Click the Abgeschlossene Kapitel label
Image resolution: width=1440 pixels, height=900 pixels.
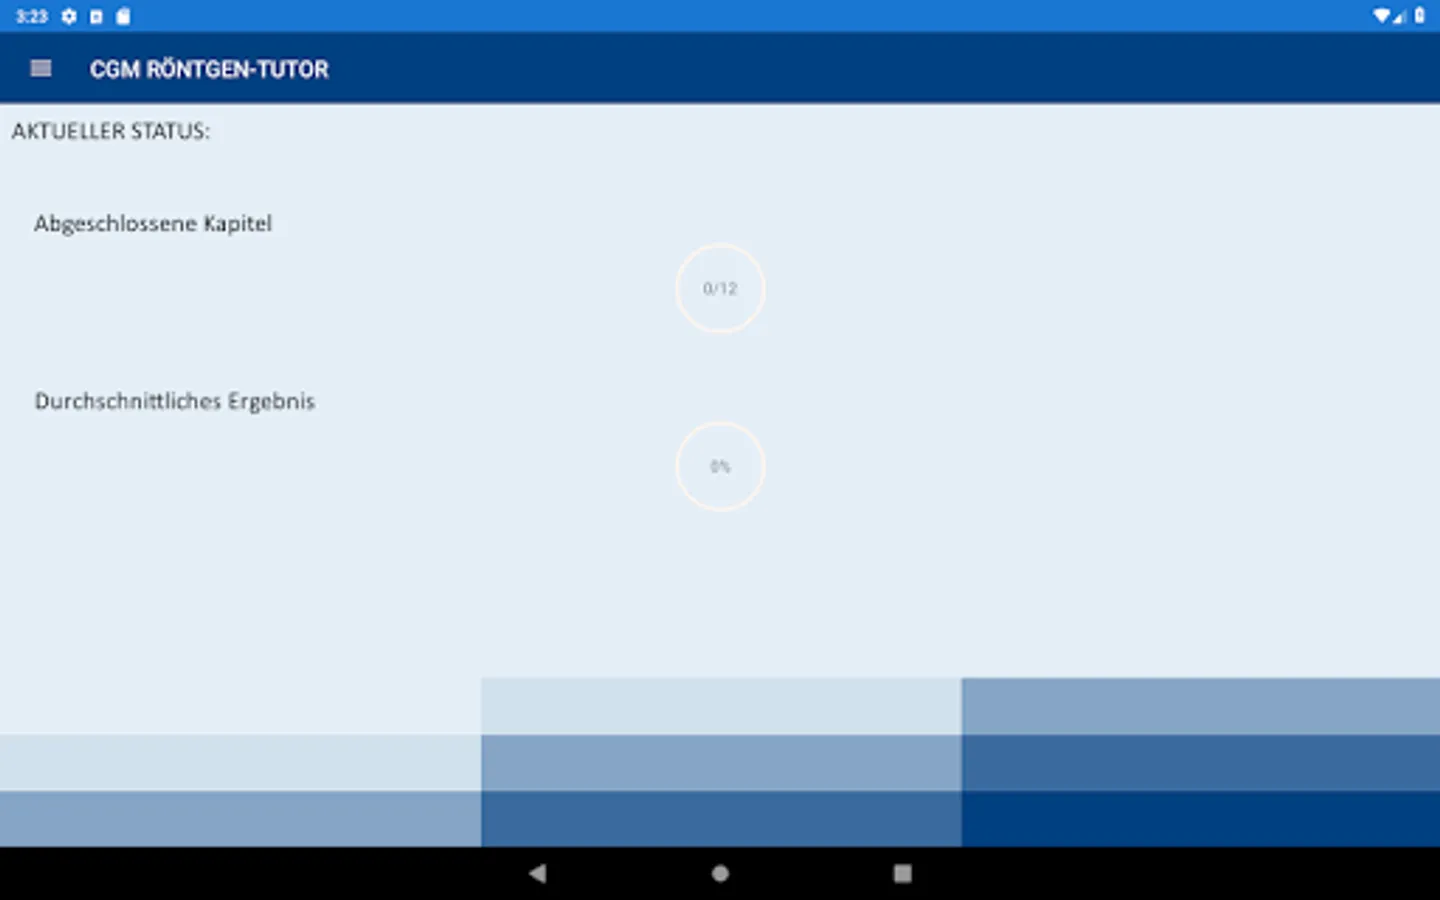click(x=153, y=223)
